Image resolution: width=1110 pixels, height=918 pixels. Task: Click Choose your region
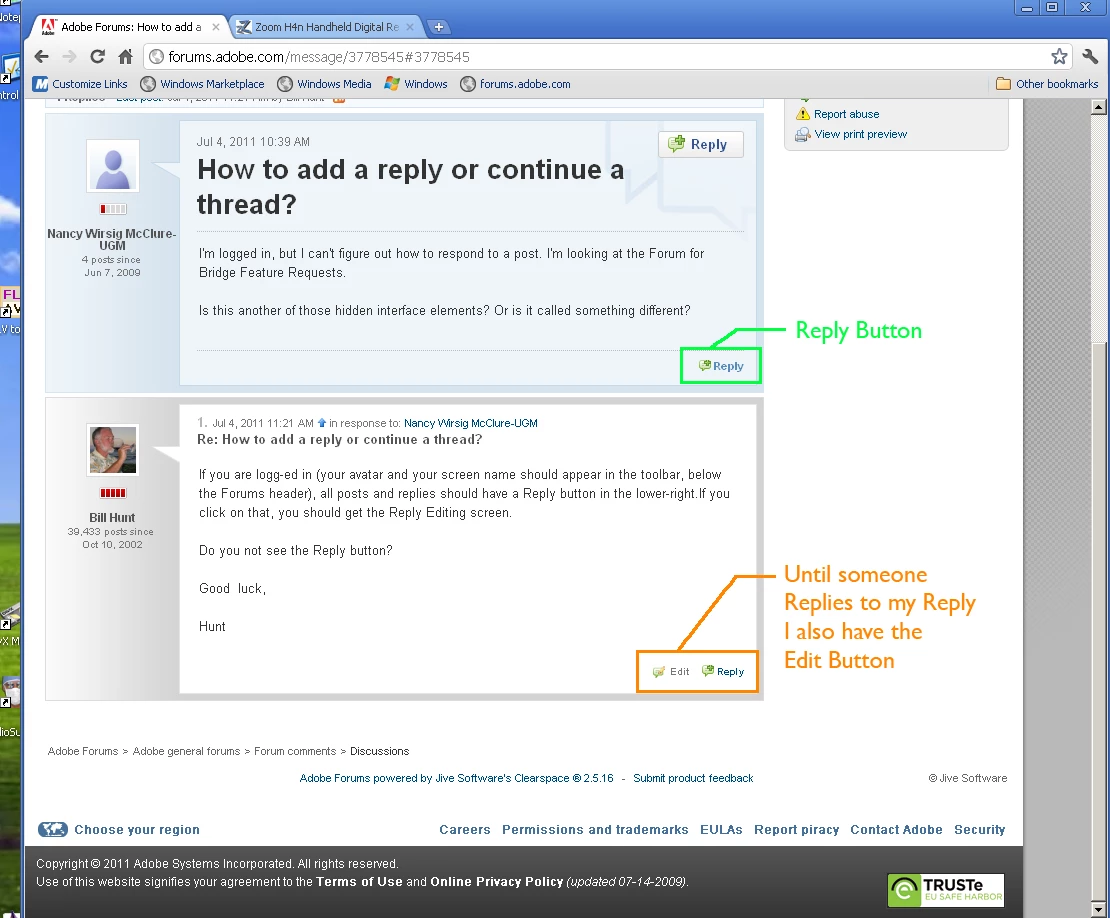pyautogui.click(x=137, y=830)
